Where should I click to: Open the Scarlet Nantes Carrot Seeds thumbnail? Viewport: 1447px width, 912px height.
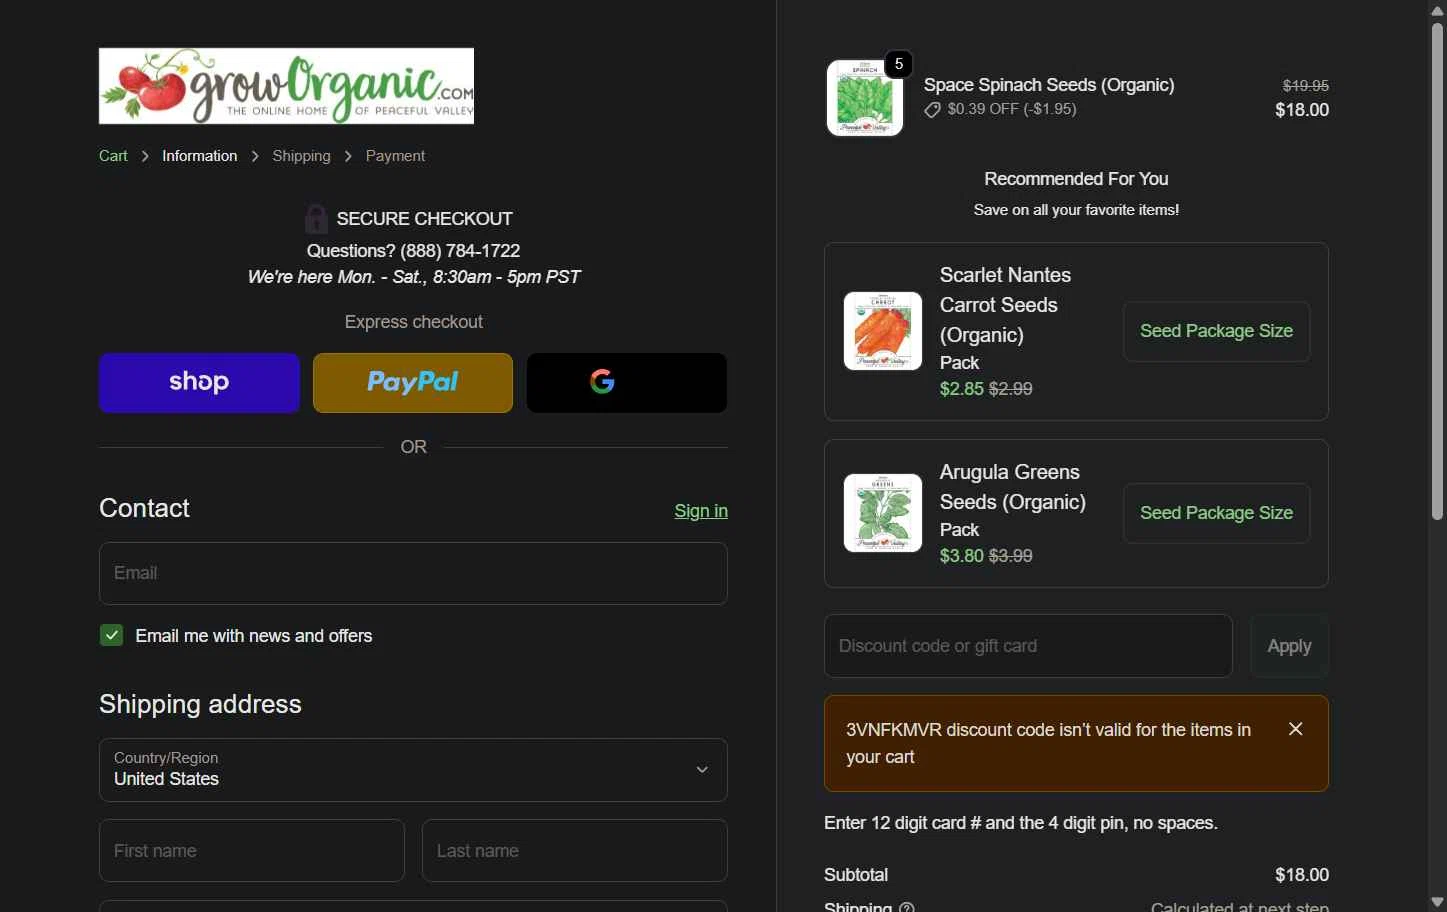[883, 331]
